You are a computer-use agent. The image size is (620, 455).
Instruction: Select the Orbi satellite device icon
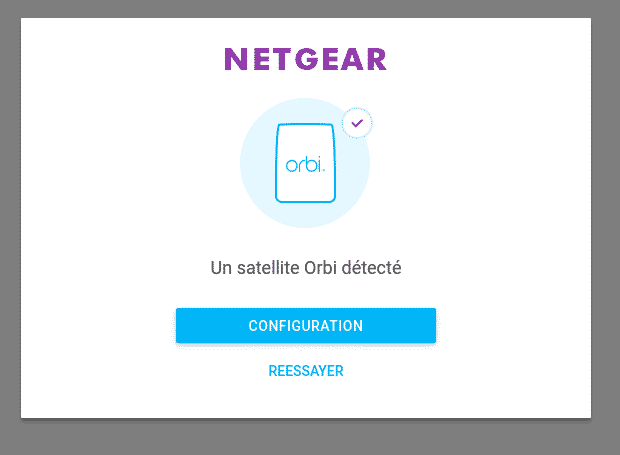[305, 162]
